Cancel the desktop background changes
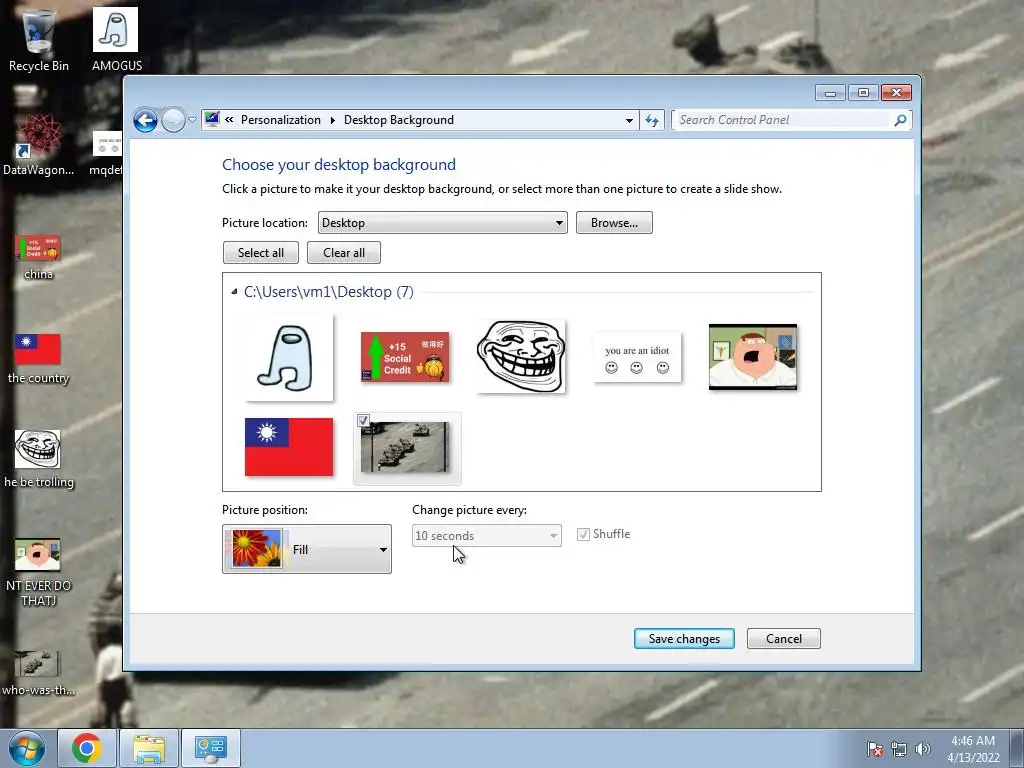Screen dimensions: 1024x768 tap(784, 639)
